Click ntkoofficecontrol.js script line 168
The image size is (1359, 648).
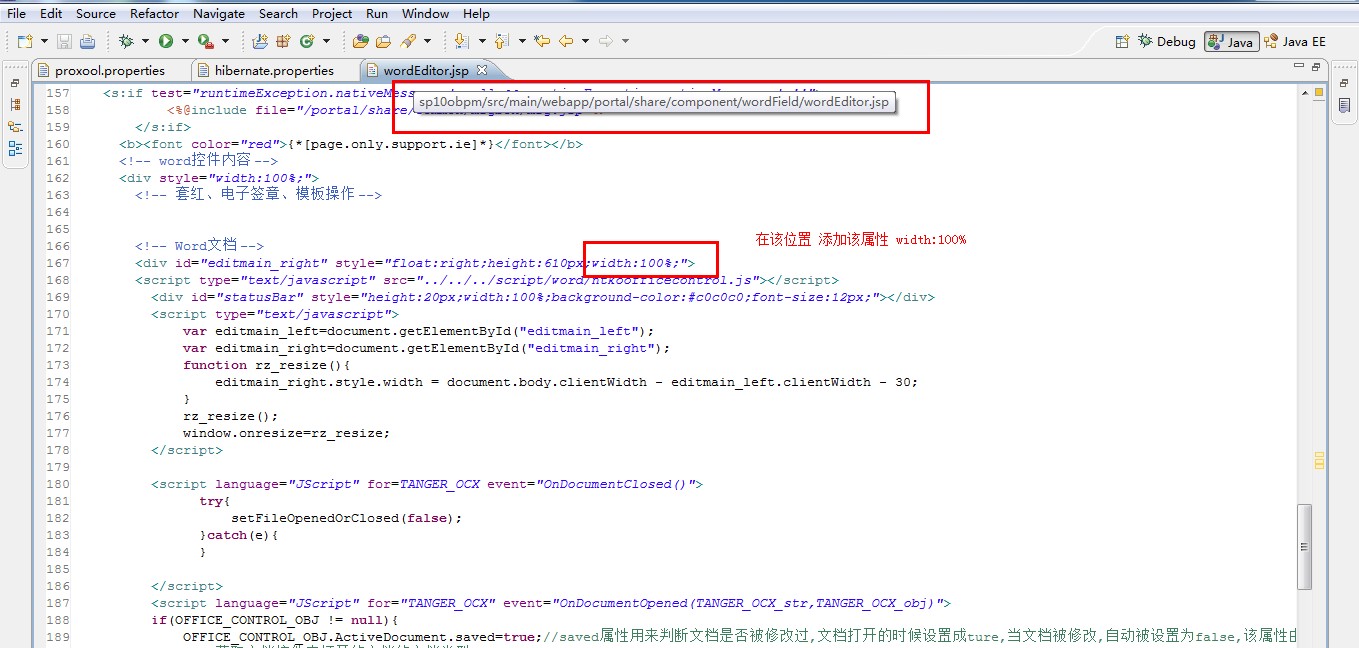pos(487,280)
